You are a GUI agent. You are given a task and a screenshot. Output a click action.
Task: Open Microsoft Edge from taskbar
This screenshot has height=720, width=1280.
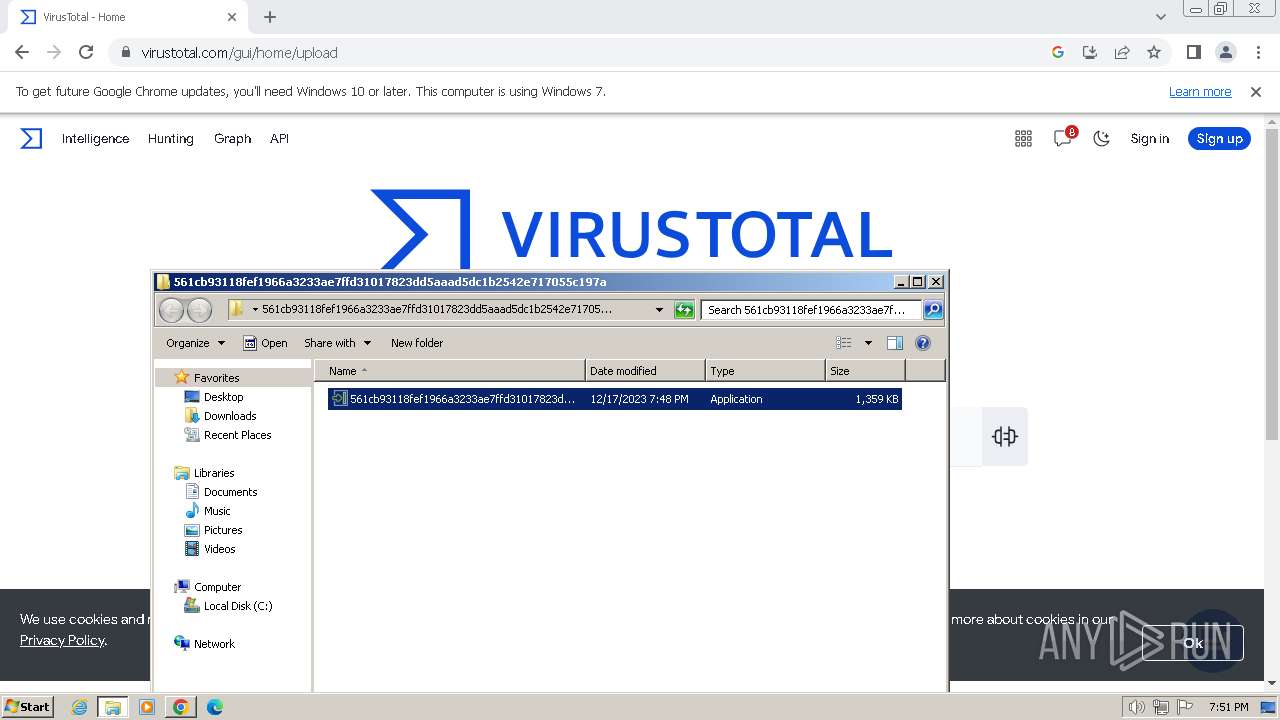tap(214, 707)
